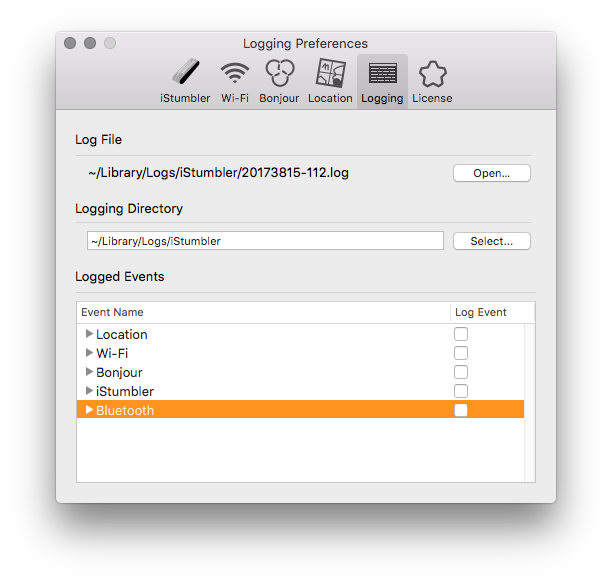The width and height of the screenshot is (612, 583).
Task: Select the Wi-Fi row in events list
Action: click(300, 353)
